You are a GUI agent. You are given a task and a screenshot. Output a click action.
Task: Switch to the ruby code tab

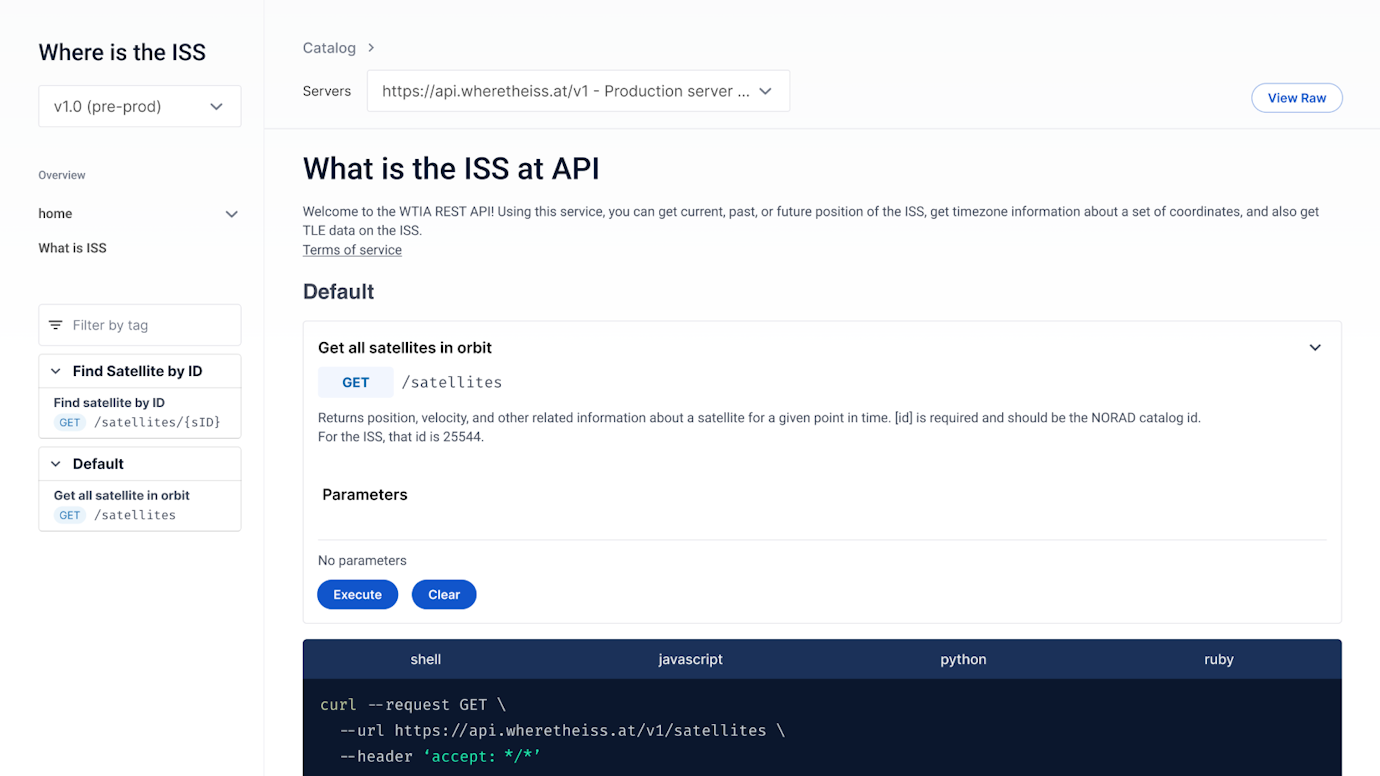[x=1218, y=659]
